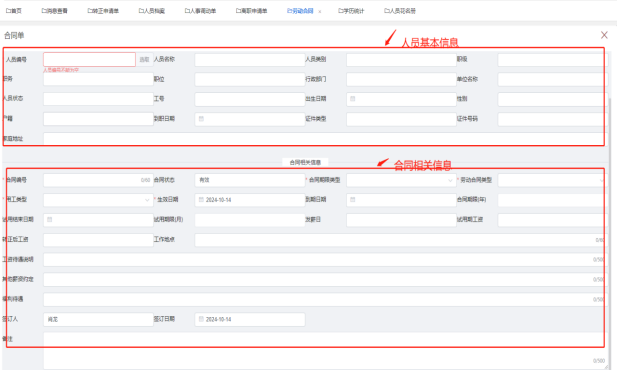Click the 工作地点 input field
This screenshot has height=371, width=617.
tap(400, 240)
